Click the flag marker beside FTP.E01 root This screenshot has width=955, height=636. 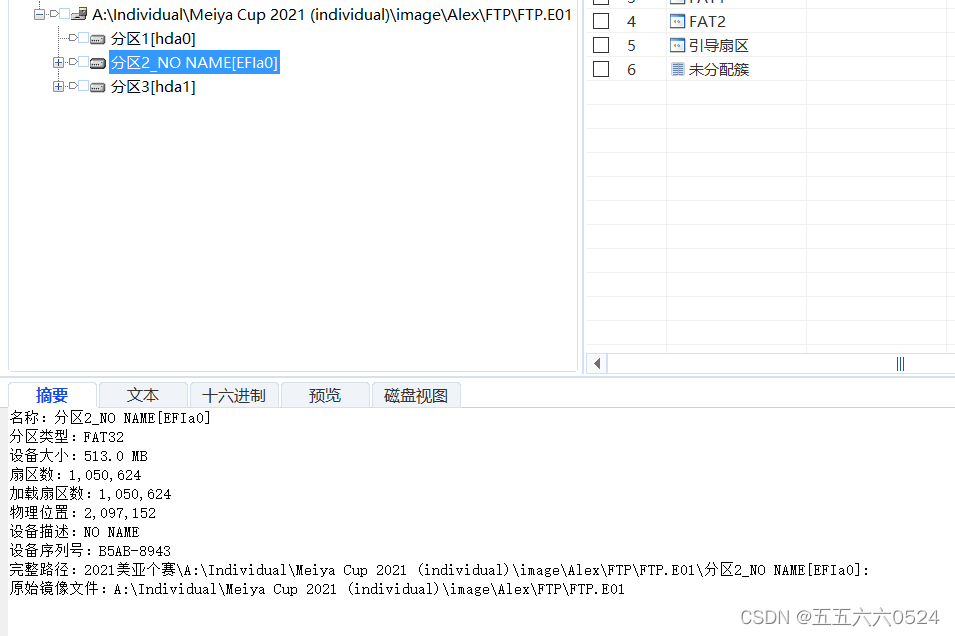54,13
